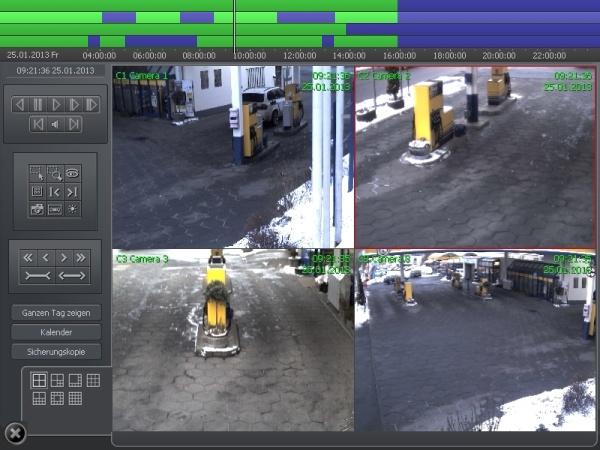Image resolution: width=600 pixels, height=450 pixels.
Task: Click the cassette tape export icon
Action: tap(55, 208)
